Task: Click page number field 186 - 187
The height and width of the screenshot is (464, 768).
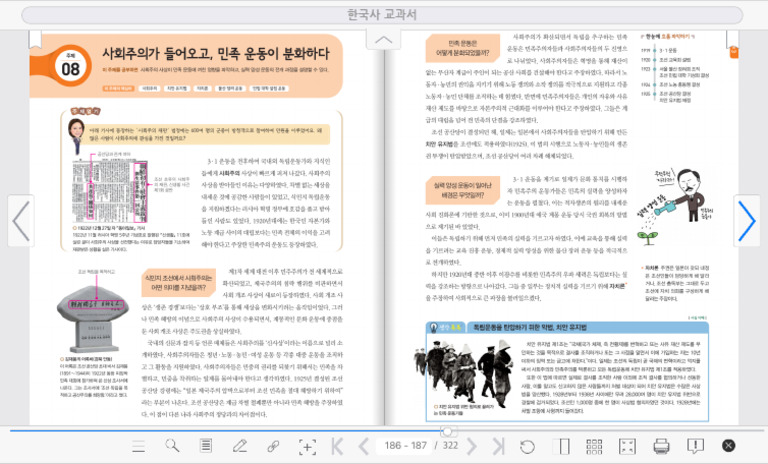Action: (x=405, y=445)
